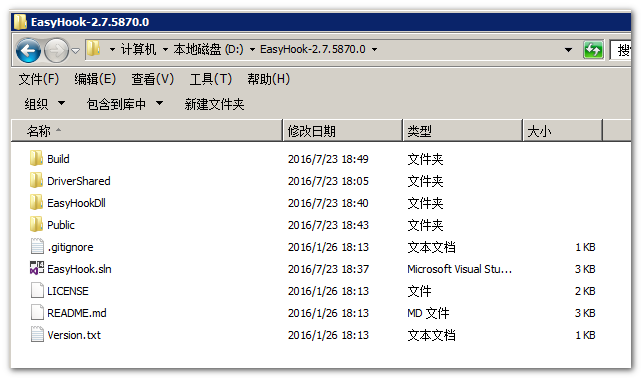Open the 编辑(E) menu
Screen dimensions: 641x378
click(x=95, y=79)
